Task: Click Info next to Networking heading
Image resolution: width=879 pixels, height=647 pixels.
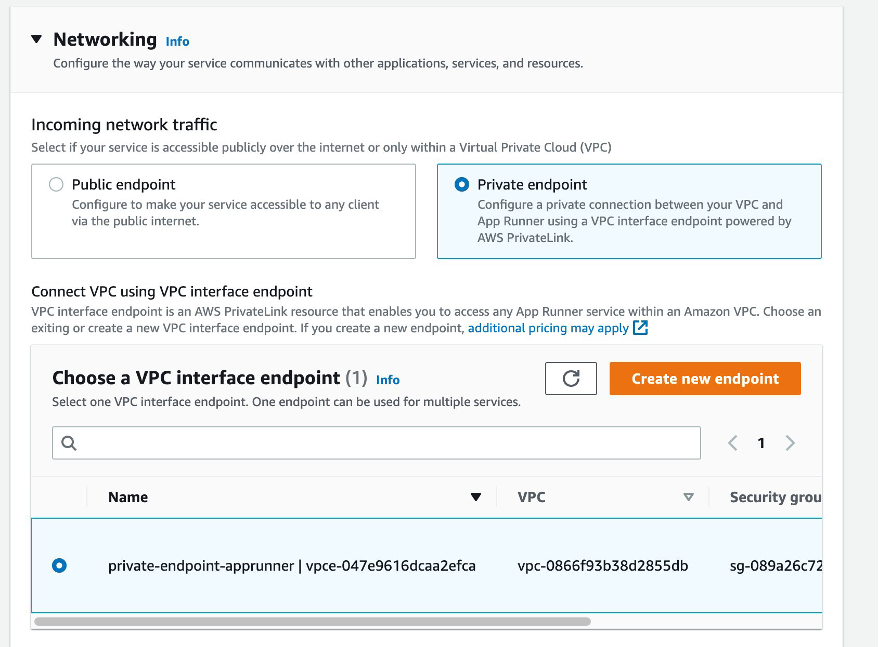Action: pyautogui.click(x=177, y=42)
